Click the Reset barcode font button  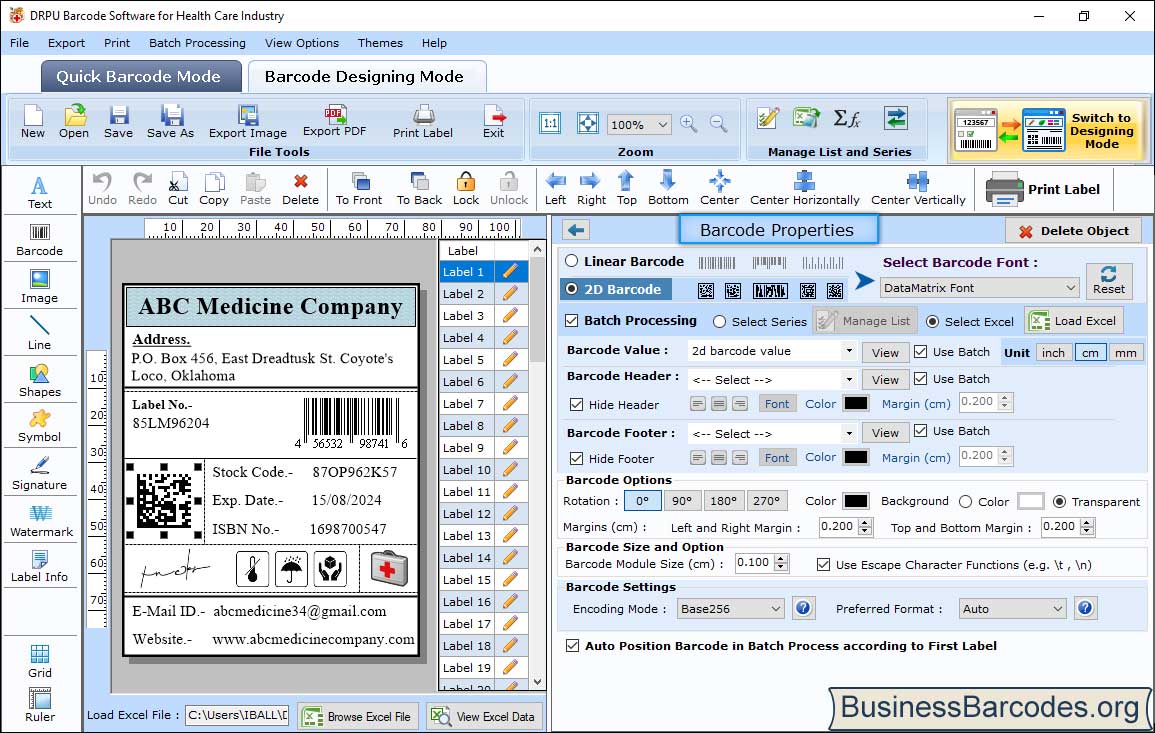click(x=1109, y=281)
